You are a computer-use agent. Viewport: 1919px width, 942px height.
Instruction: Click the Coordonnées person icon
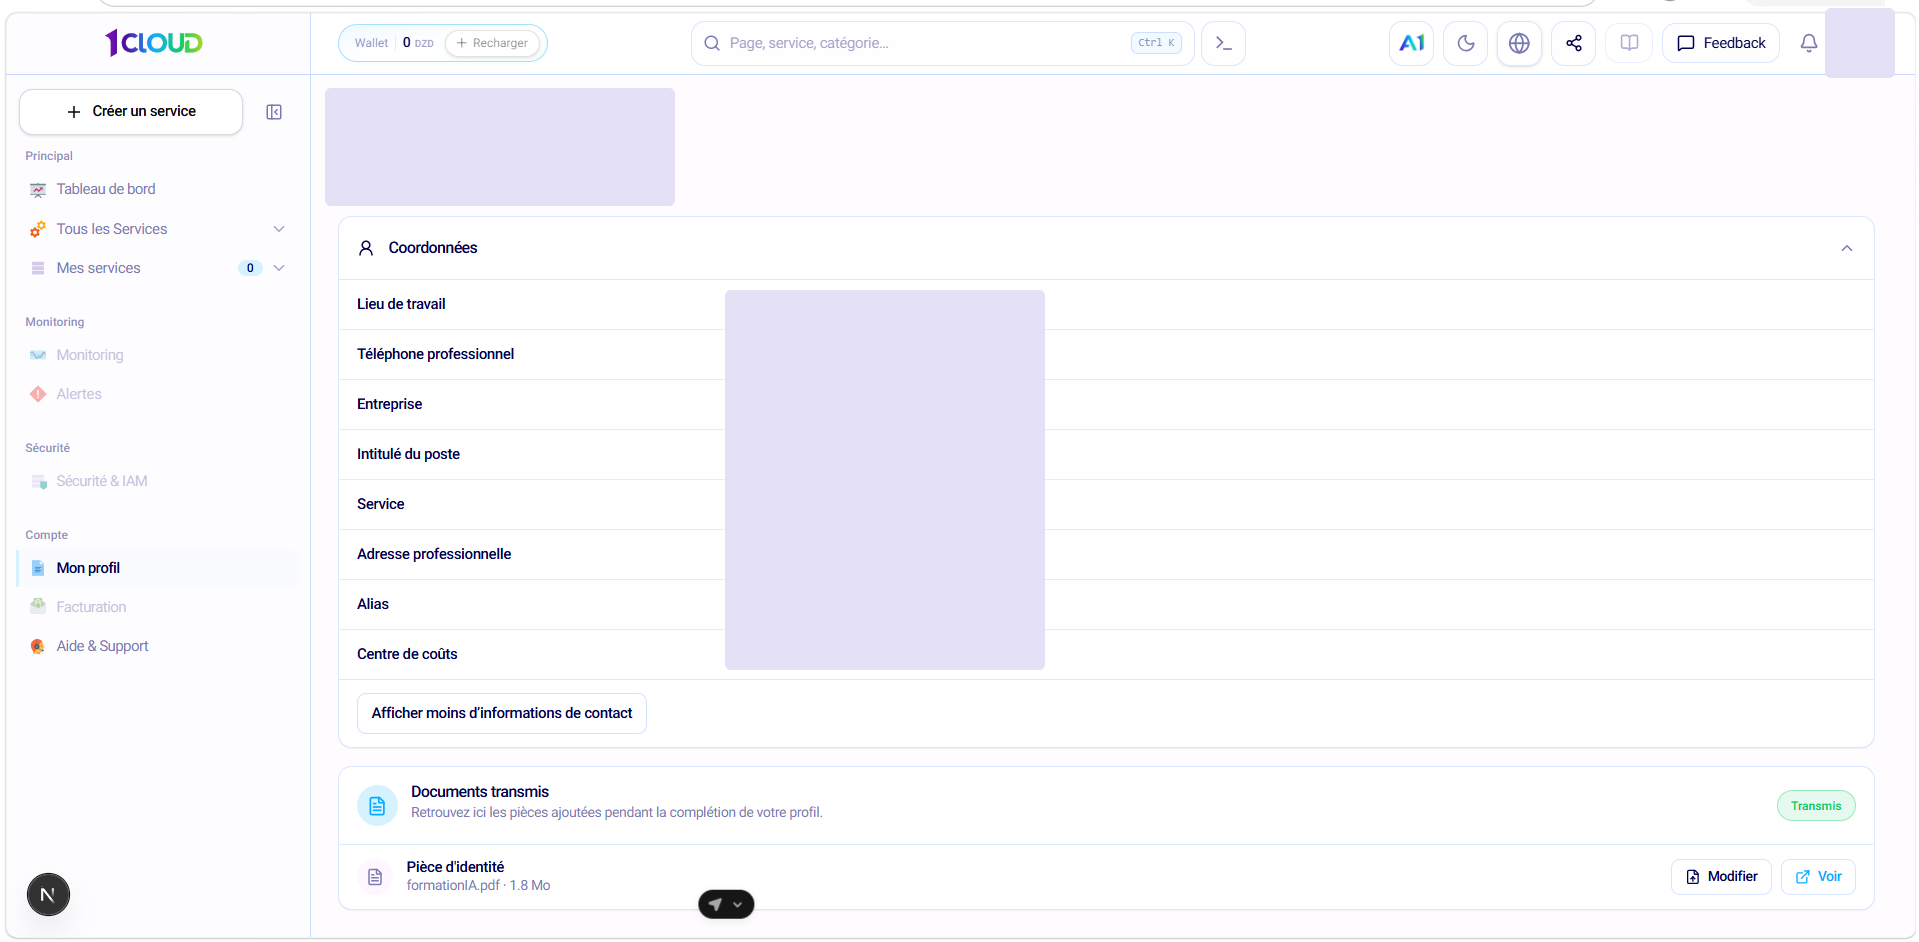(366, 248)
